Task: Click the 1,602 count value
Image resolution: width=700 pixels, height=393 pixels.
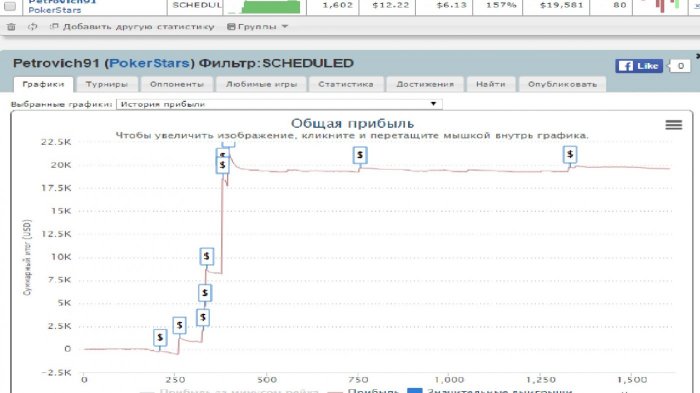Action: coord(337,5)
